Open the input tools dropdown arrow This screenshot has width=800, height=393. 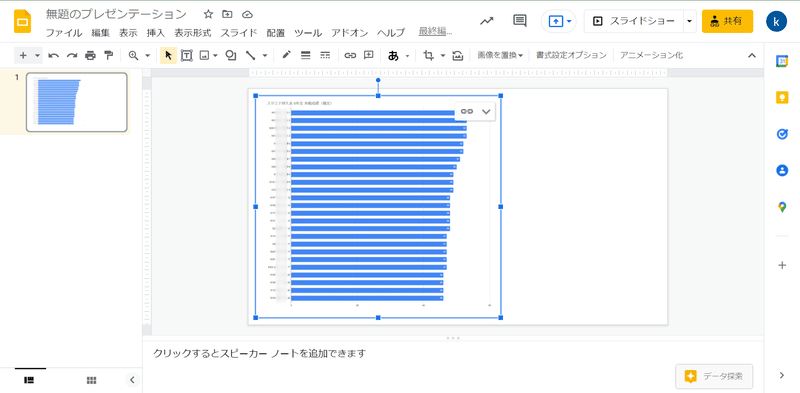tap(407, 56)
